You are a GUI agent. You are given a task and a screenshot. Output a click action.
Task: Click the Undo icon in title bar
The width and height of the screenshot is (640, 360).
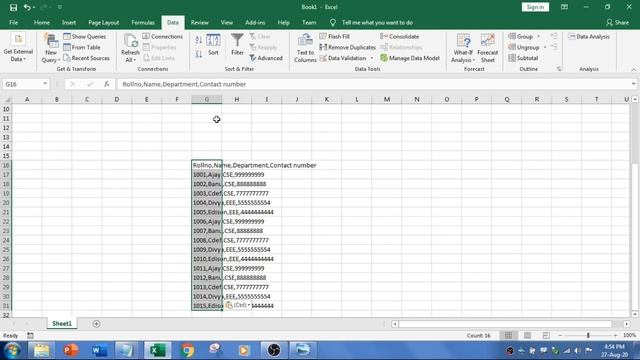pos(27,7)
